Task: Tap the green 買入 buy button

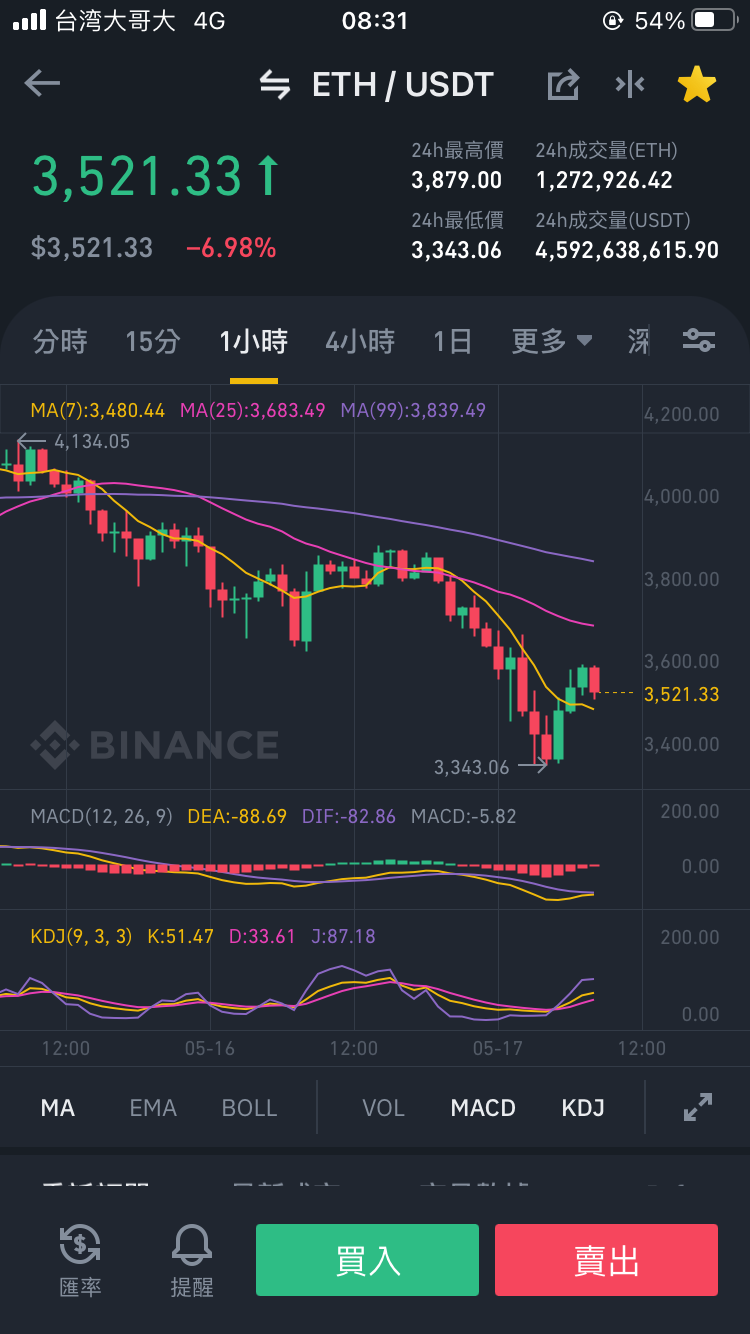Action: pos(367,1260)
